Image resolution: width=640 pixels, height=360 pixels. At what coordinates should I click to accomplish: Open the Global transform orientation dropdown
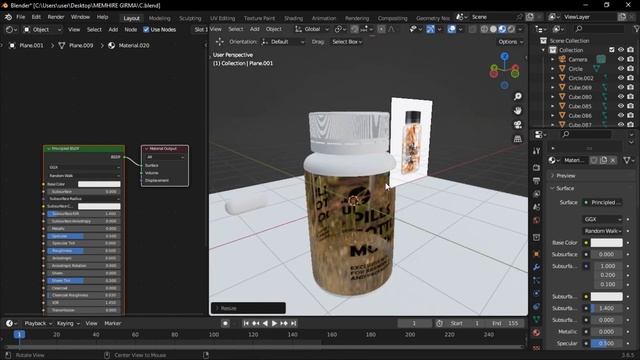312,29
